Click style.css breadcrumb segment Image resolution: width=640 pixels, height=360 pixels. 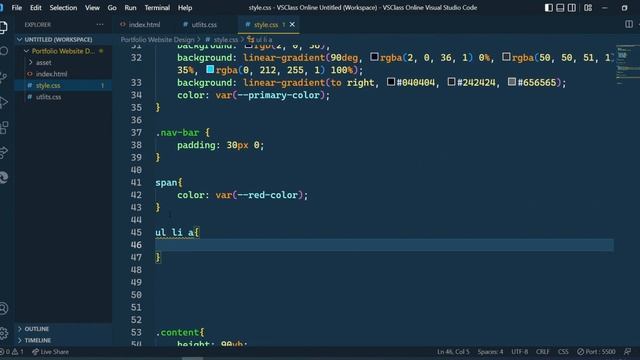[x=225, y=40]
